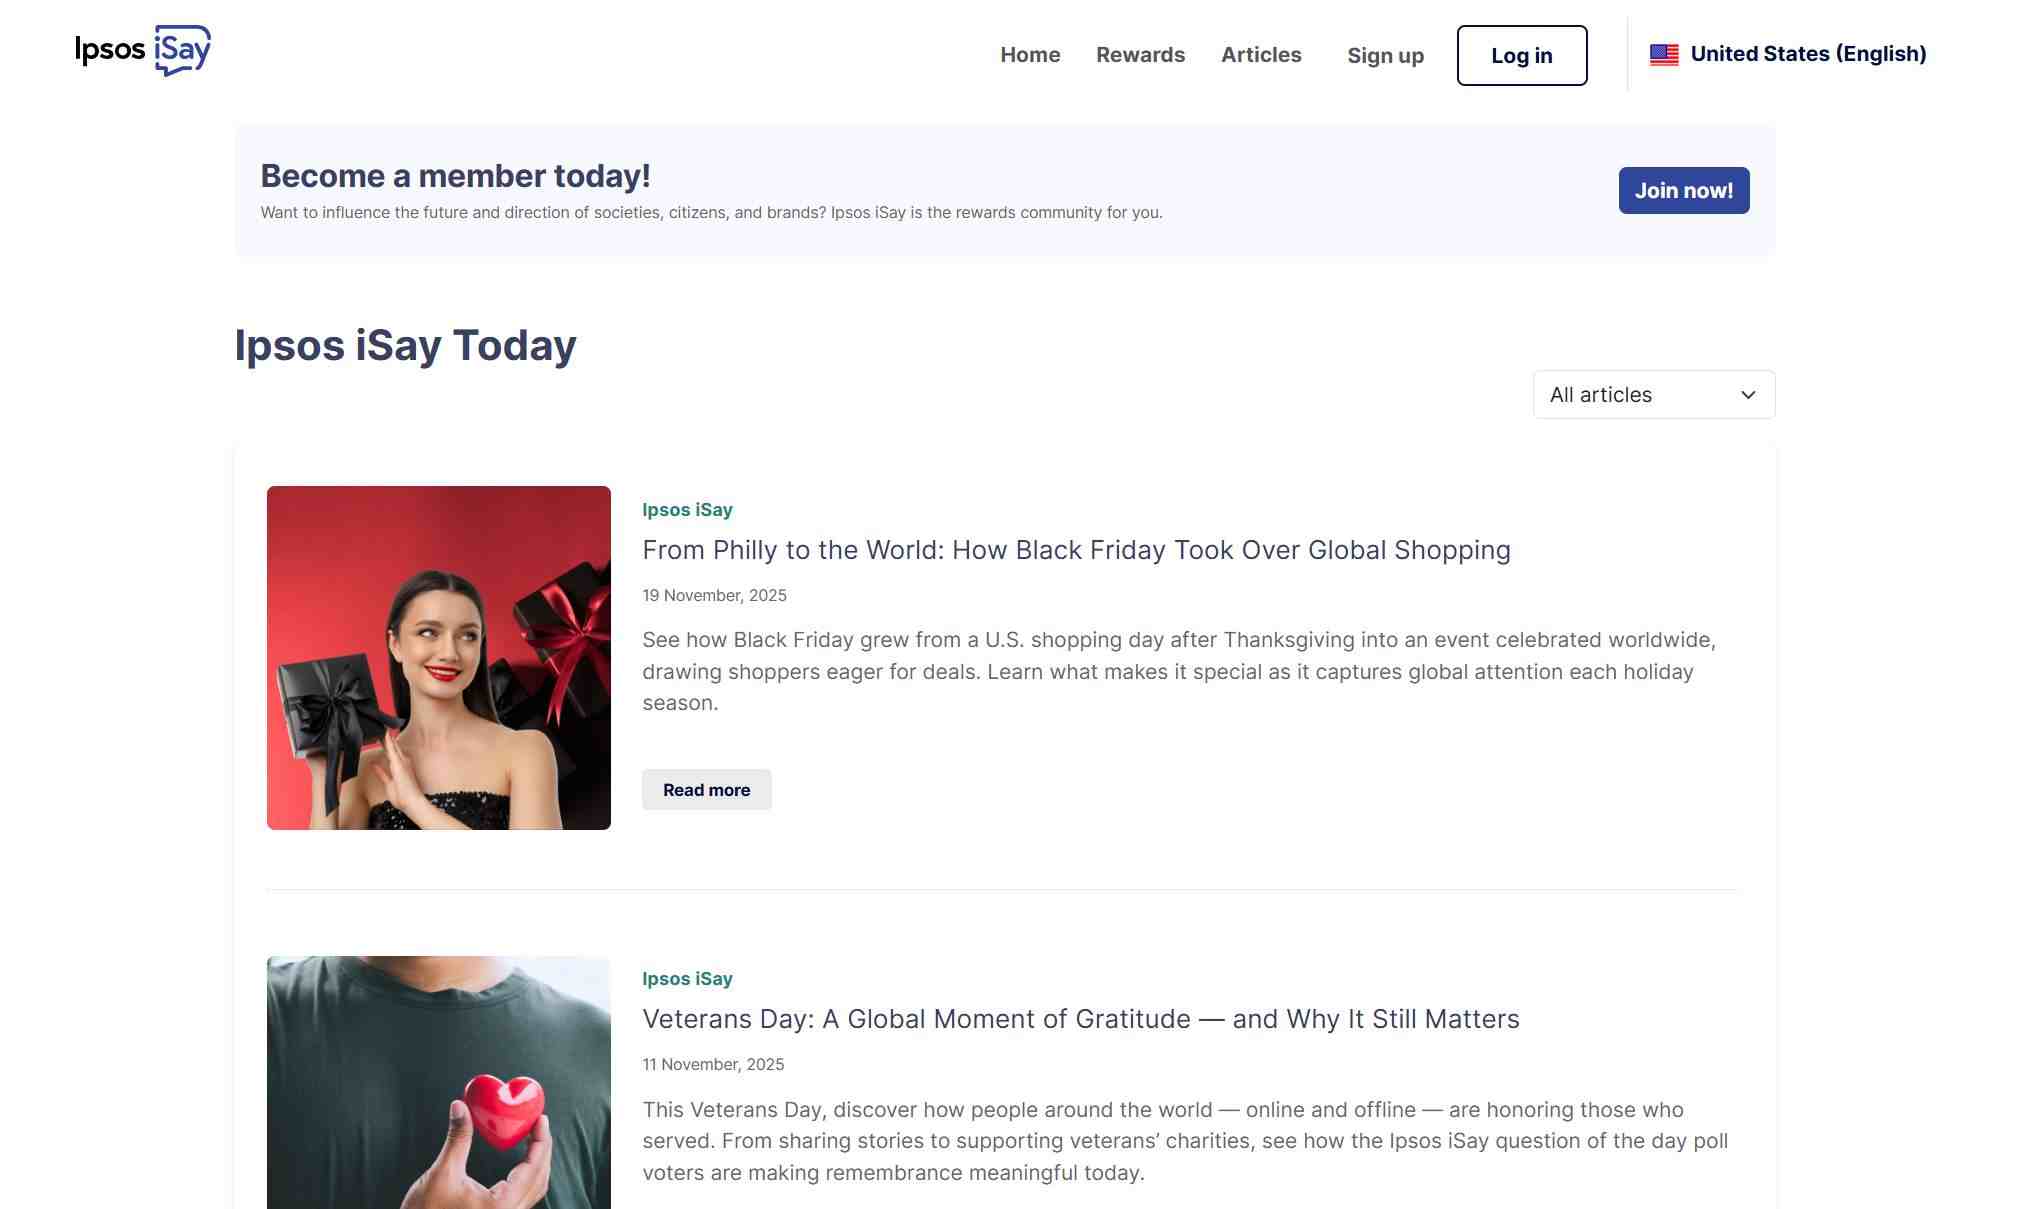Open the Rewards menu item
2028x1209 pixels.
click(x=1140, y=55)
